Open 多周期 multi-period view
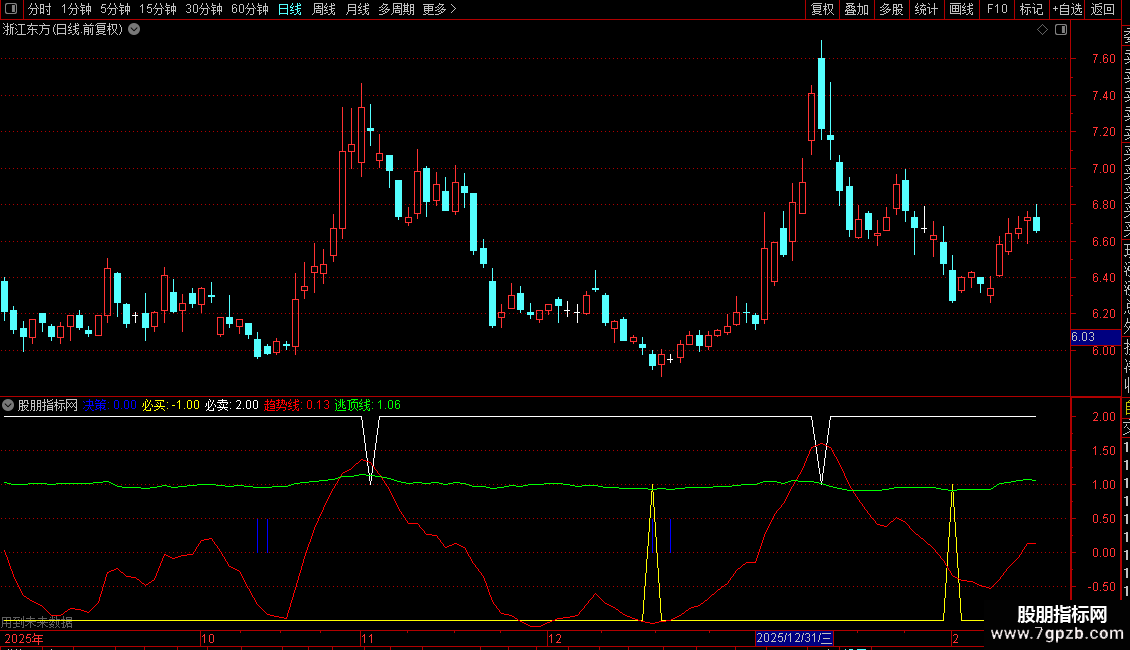The height and width of the screenshot is (650, 1130). click(x=396, y=9)
